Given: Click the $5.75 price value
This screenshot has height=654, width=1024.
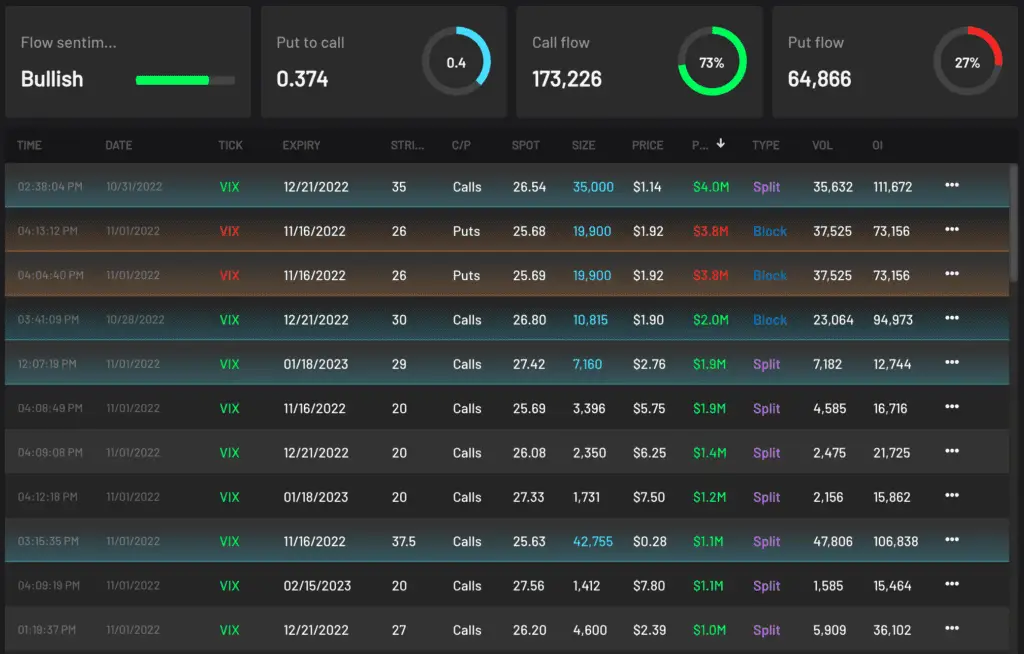Looking at the screenshot, I should [x=648, y=409].
